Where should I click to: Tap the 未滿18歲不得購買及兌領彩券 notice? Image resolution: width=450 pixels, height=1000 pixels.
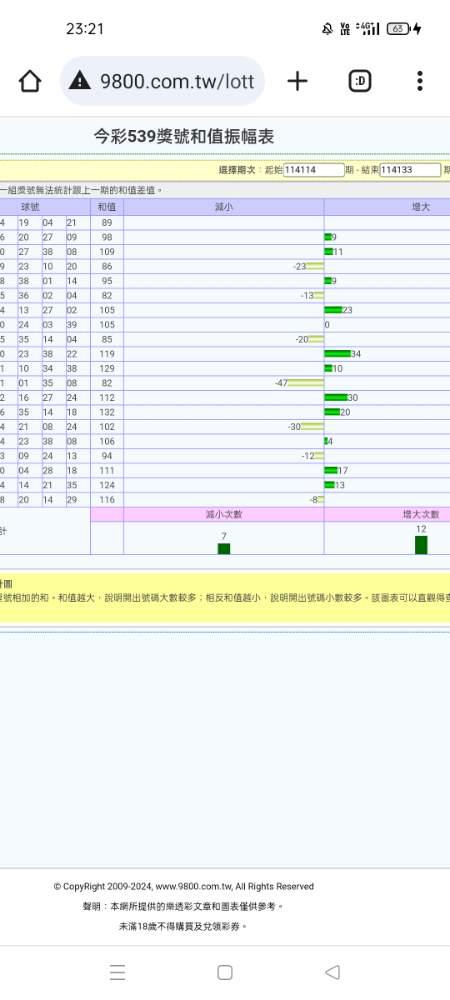click(184, 927)
